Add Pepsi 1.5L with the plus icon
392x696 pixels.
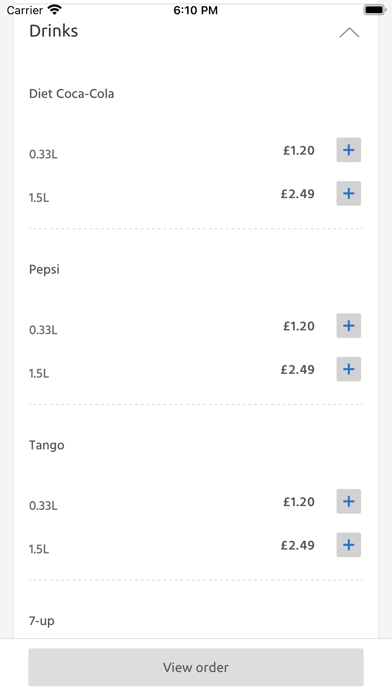point(348,369)
